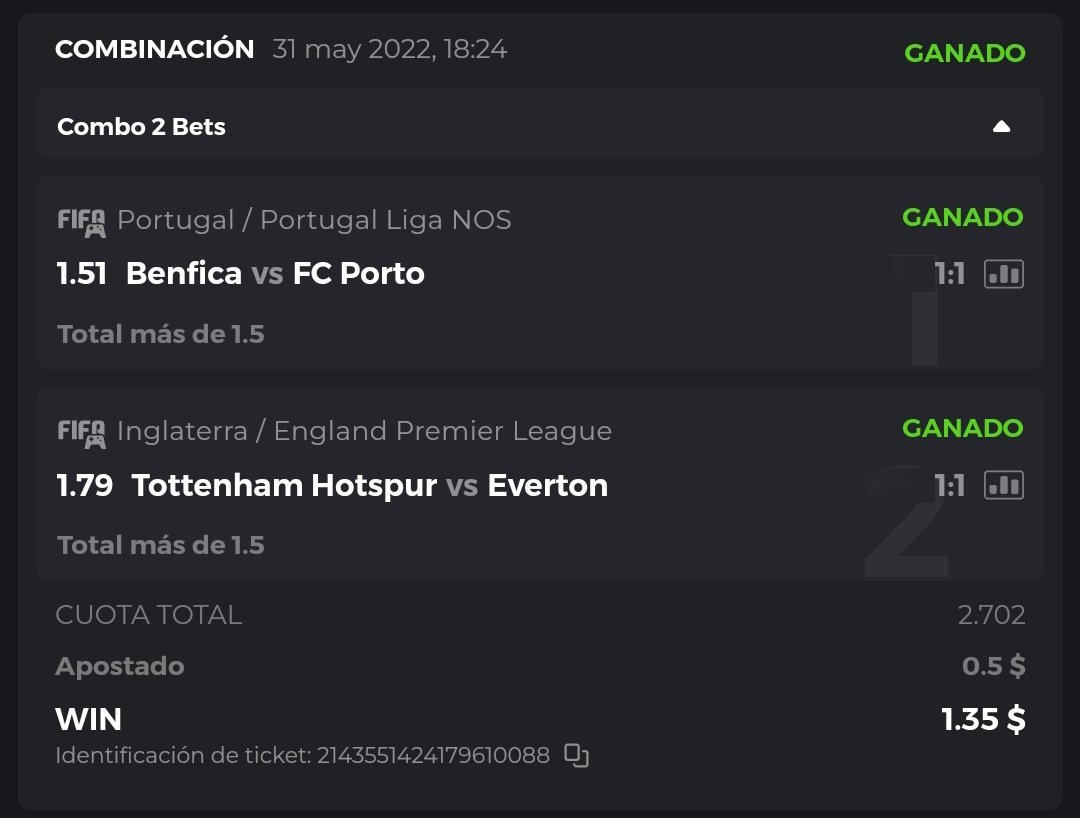
Task: Click the top GANADO status of the combination
Action: (964, 53)
